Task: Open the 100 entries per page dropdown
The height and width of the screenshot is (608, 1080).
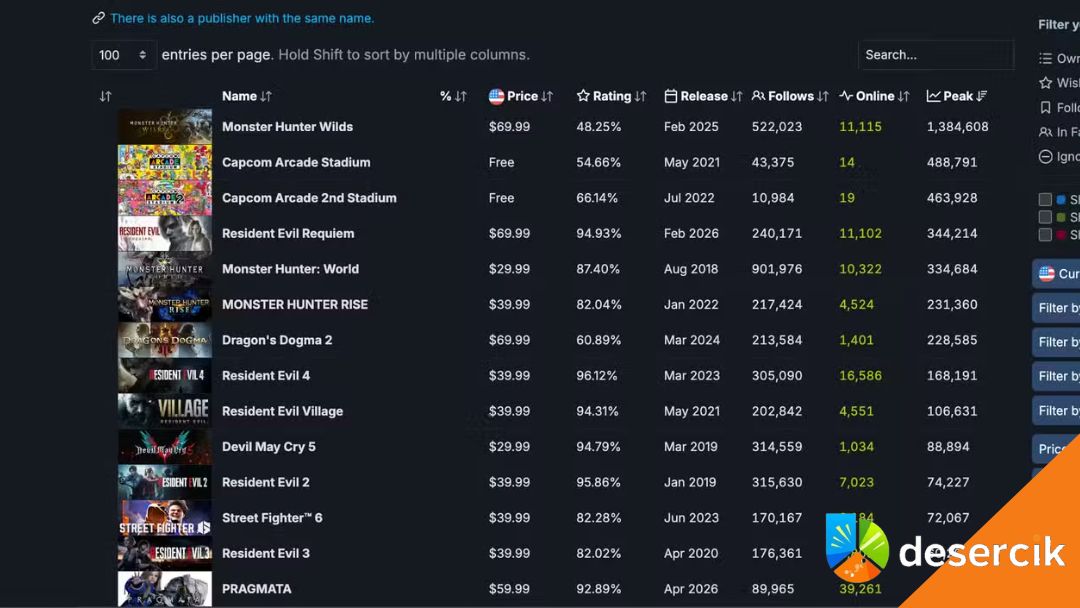Action: (x=124, y=55)
